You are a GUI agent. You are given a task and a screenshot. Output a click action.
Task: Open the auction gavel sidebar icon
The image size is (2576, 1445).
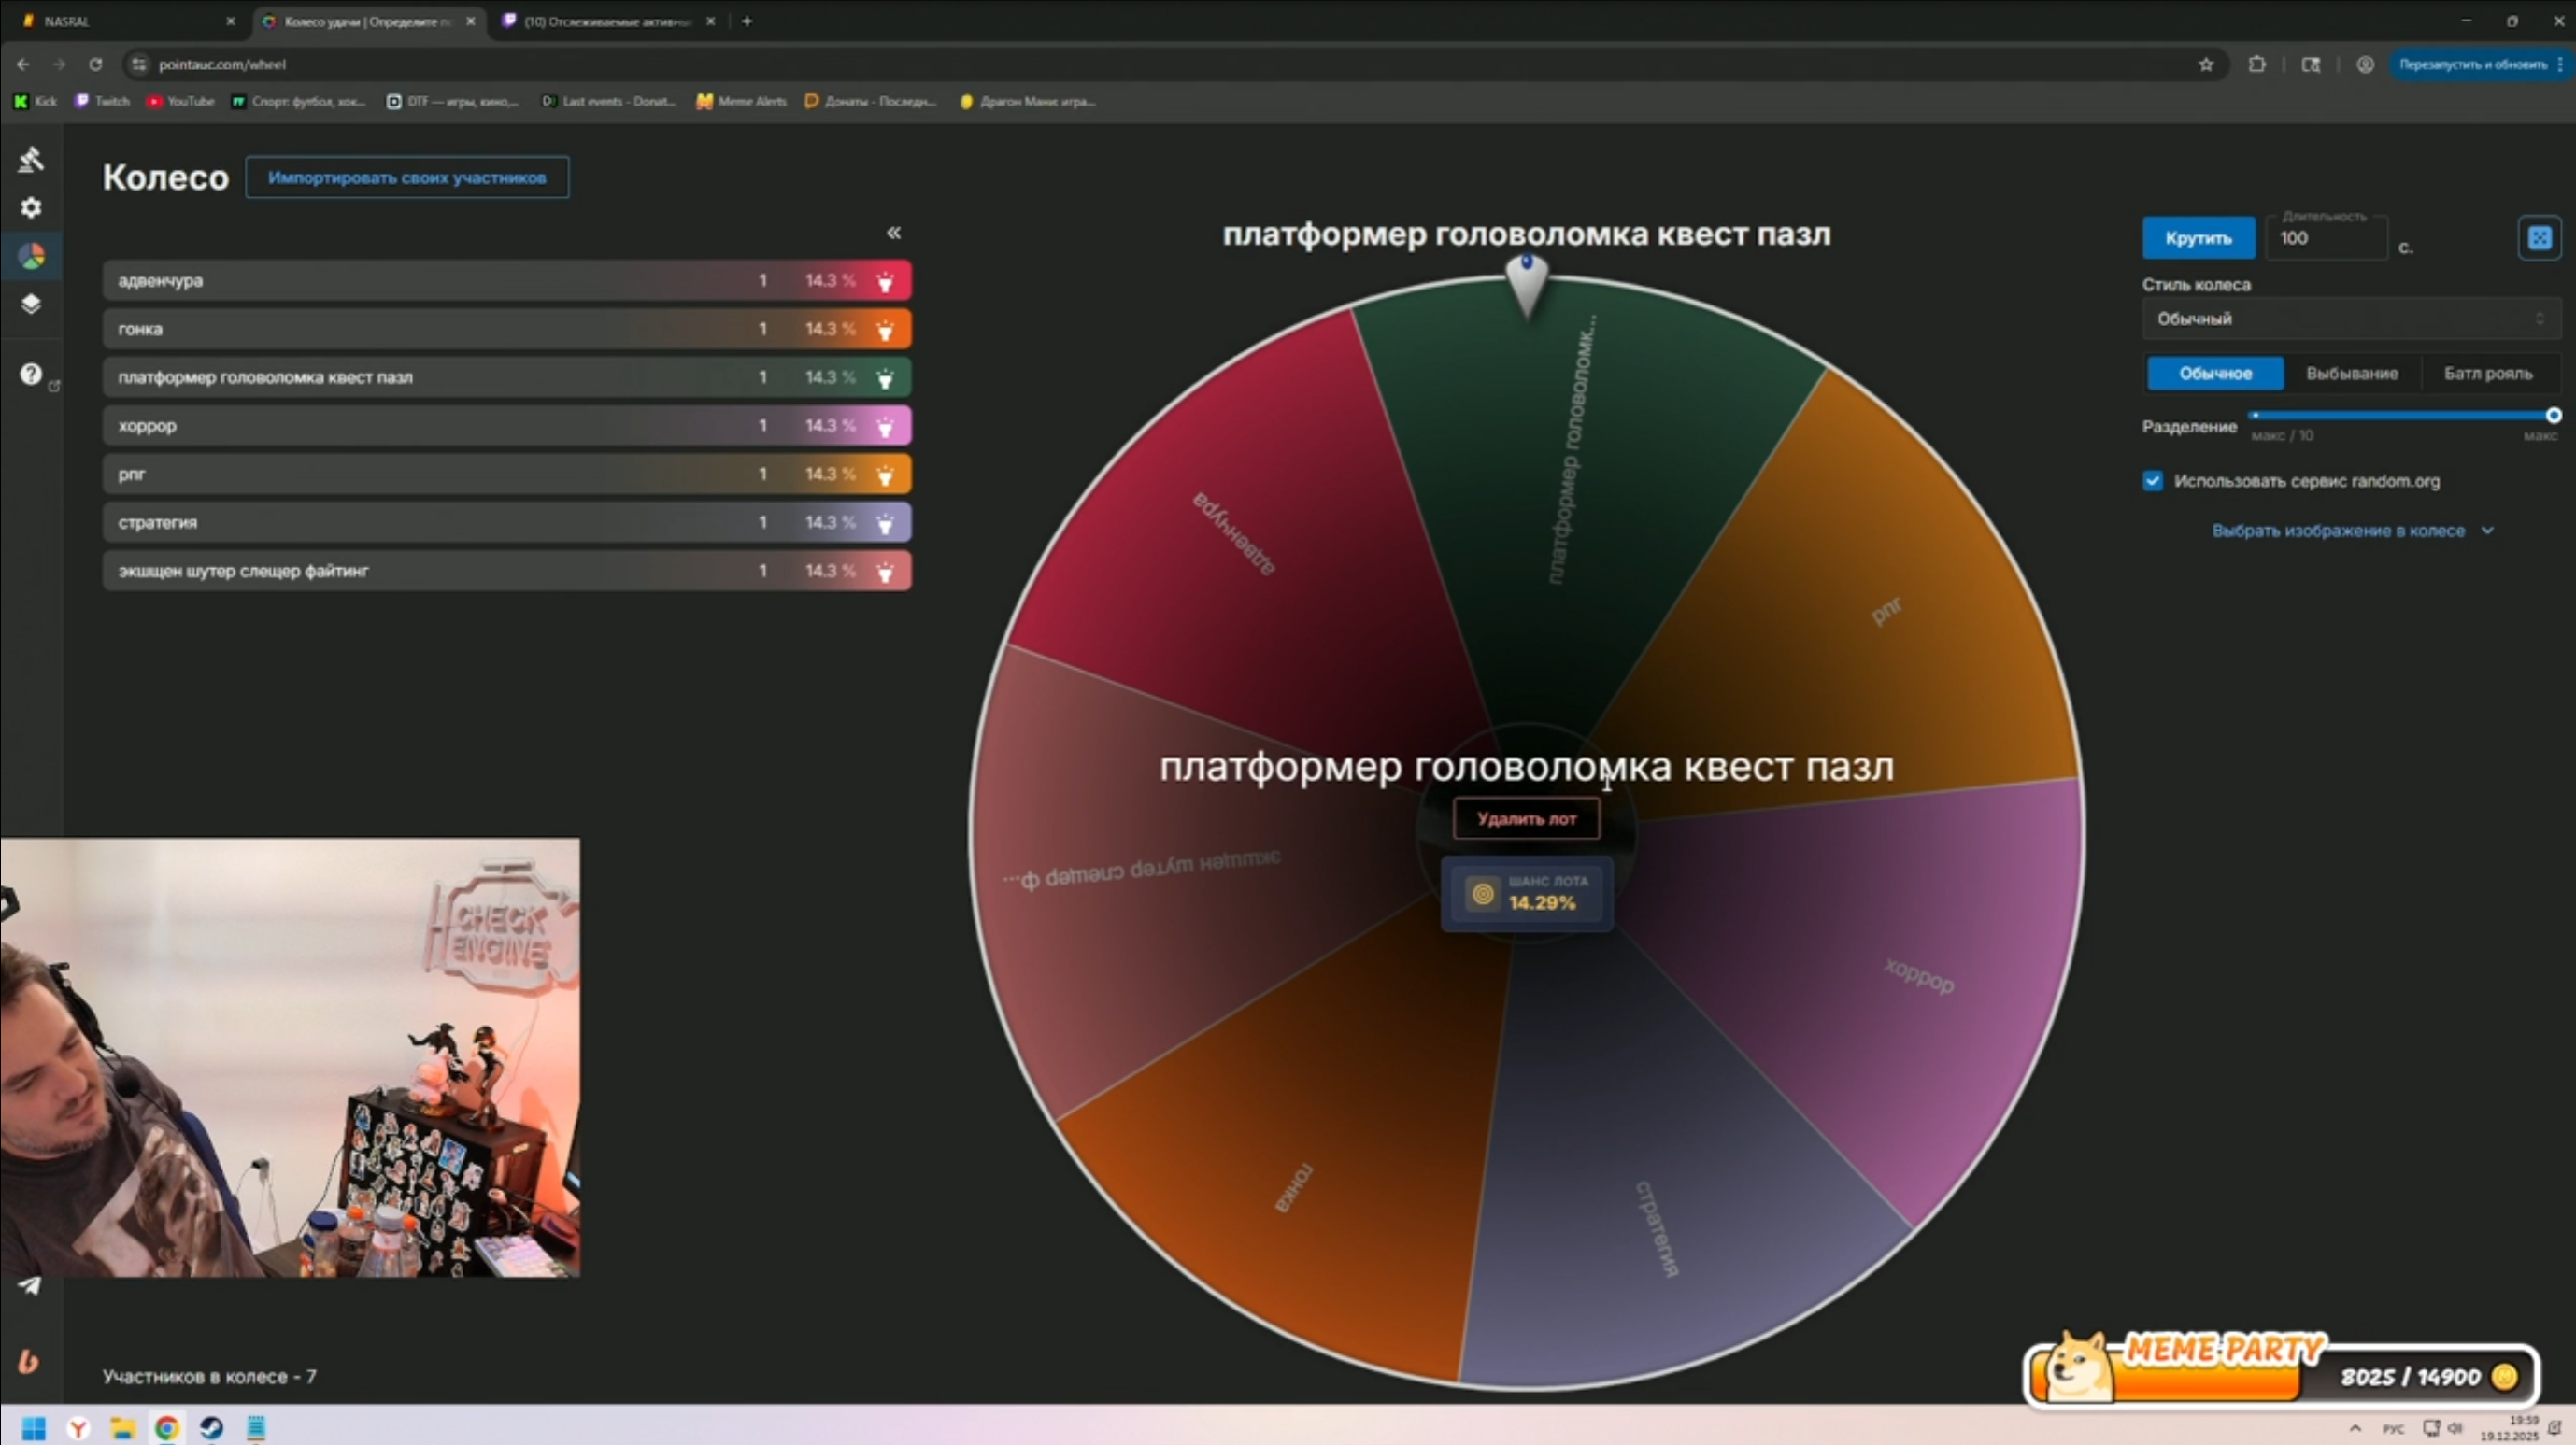pos(31,159)
